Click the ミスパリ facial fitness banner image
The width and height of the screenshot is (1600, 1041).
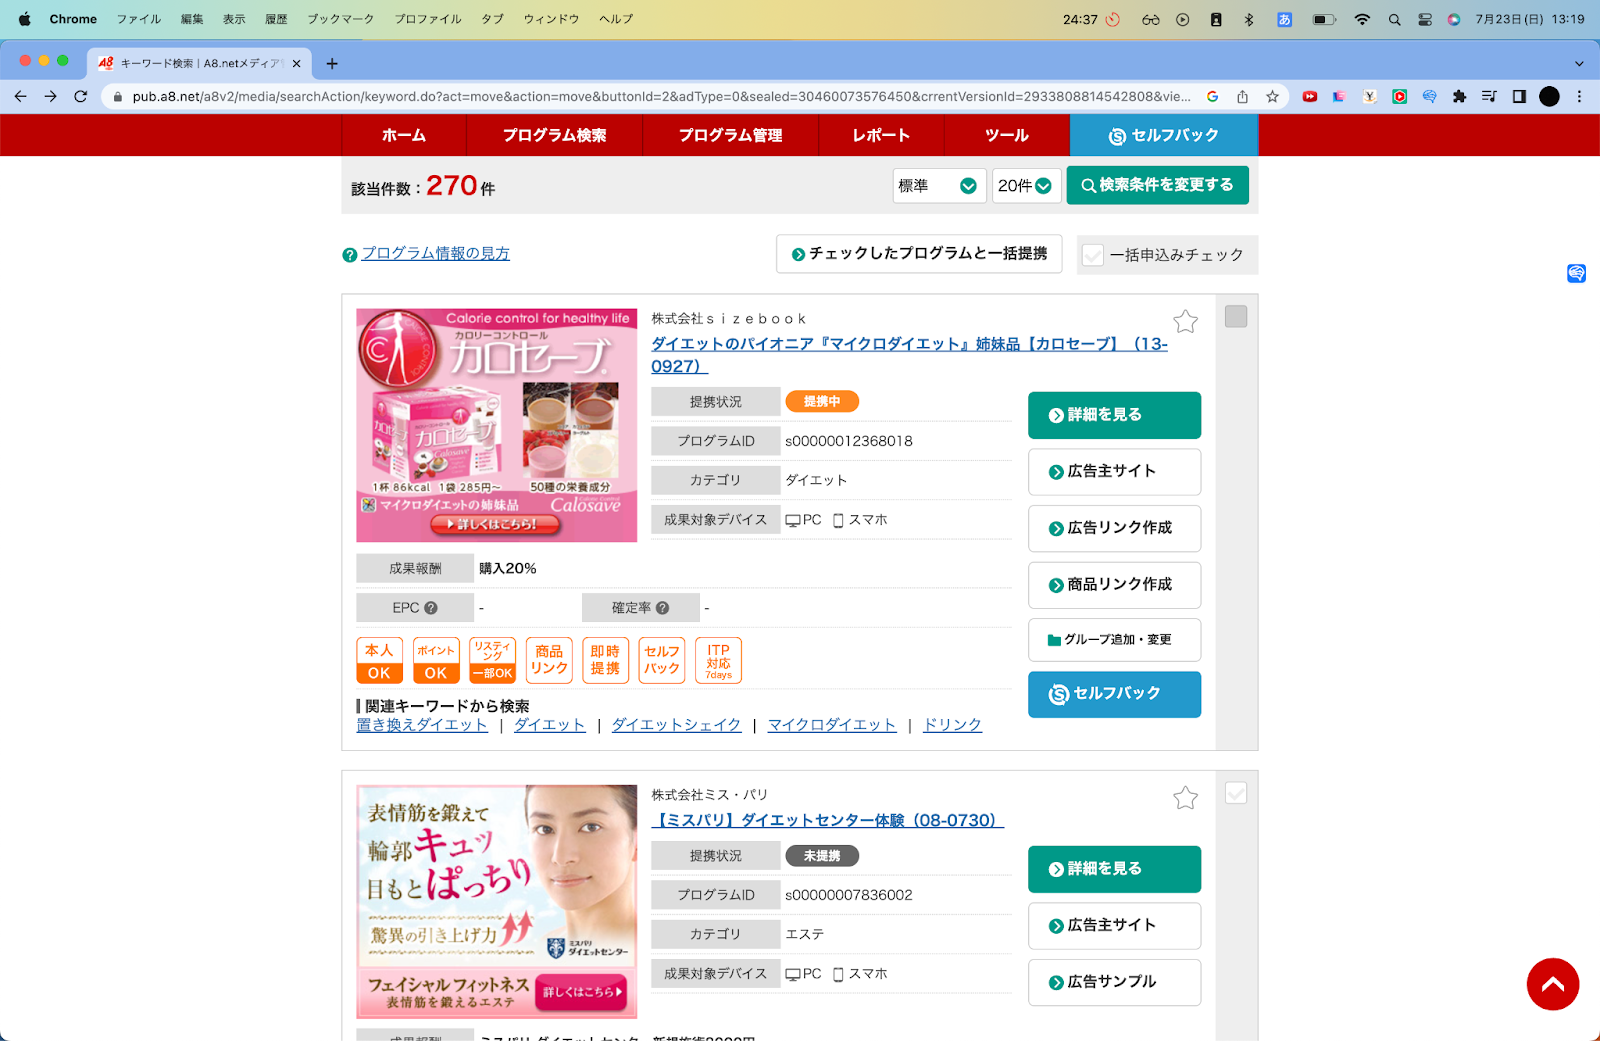pyautogui.click(x=497, y=902)
